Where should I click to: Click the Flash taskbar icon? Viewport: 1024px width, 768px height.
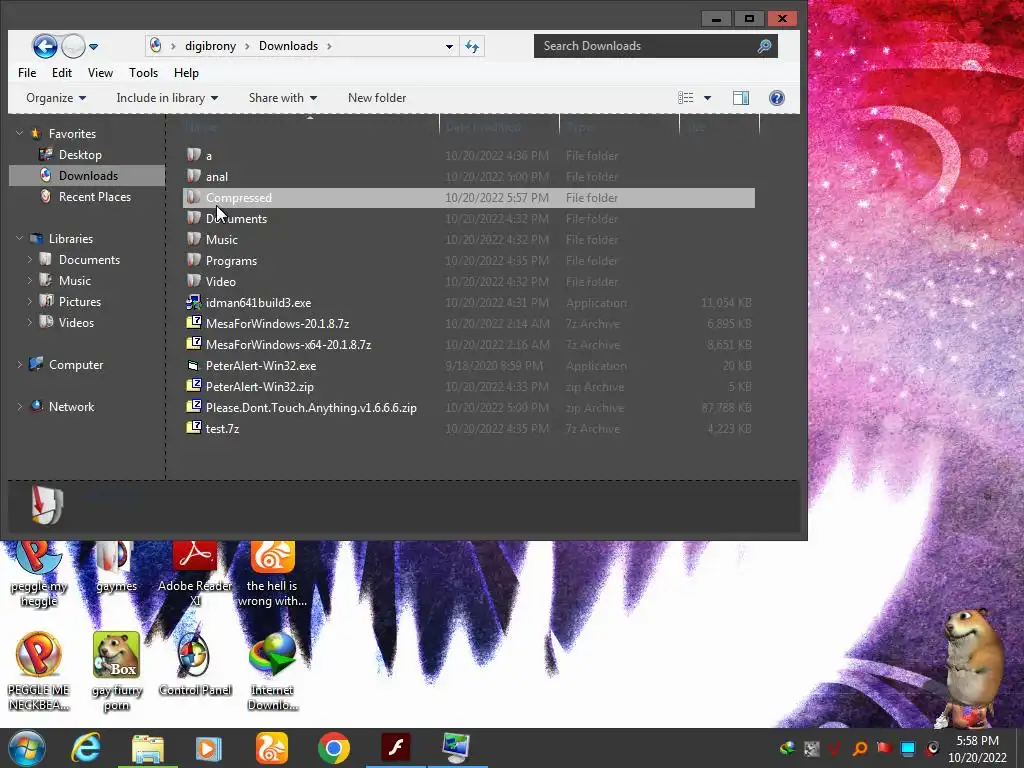(x=396, y=748)
